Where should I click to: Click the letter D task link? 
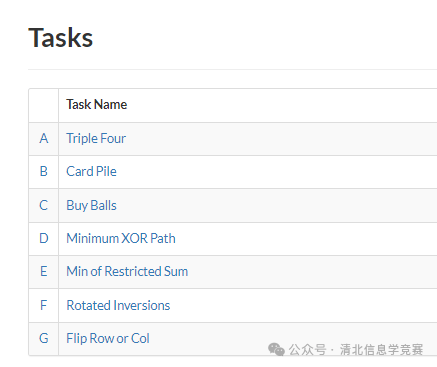point(44,238)
